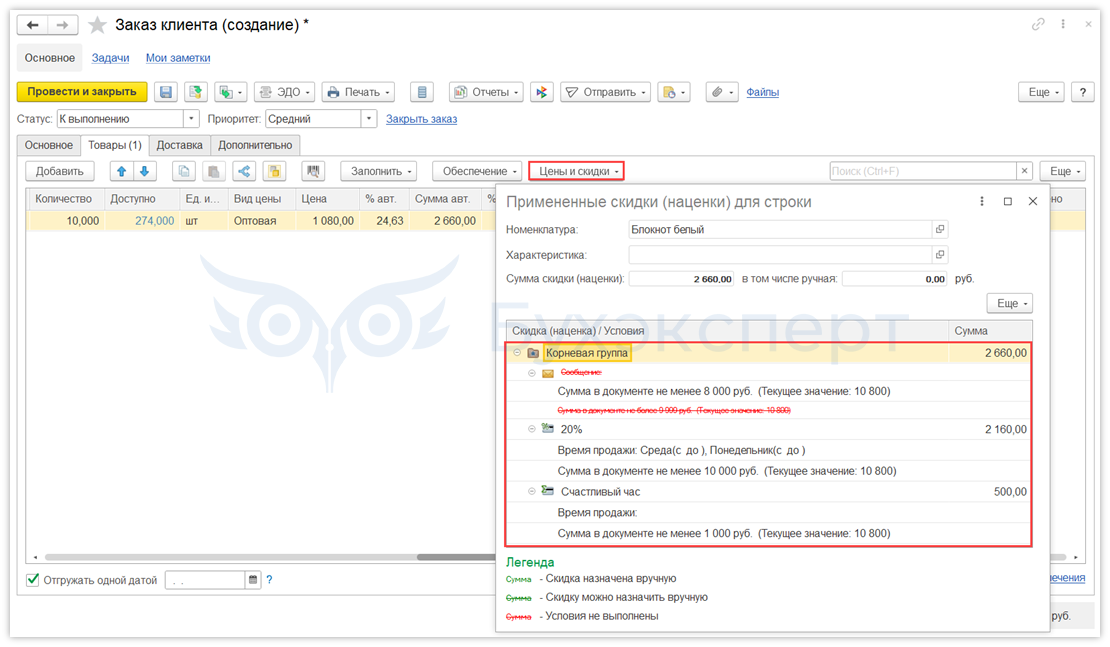The width and height of the screenshot is (1110, 647).
Task: Go back with the left arrow
Action: [33, 25]
